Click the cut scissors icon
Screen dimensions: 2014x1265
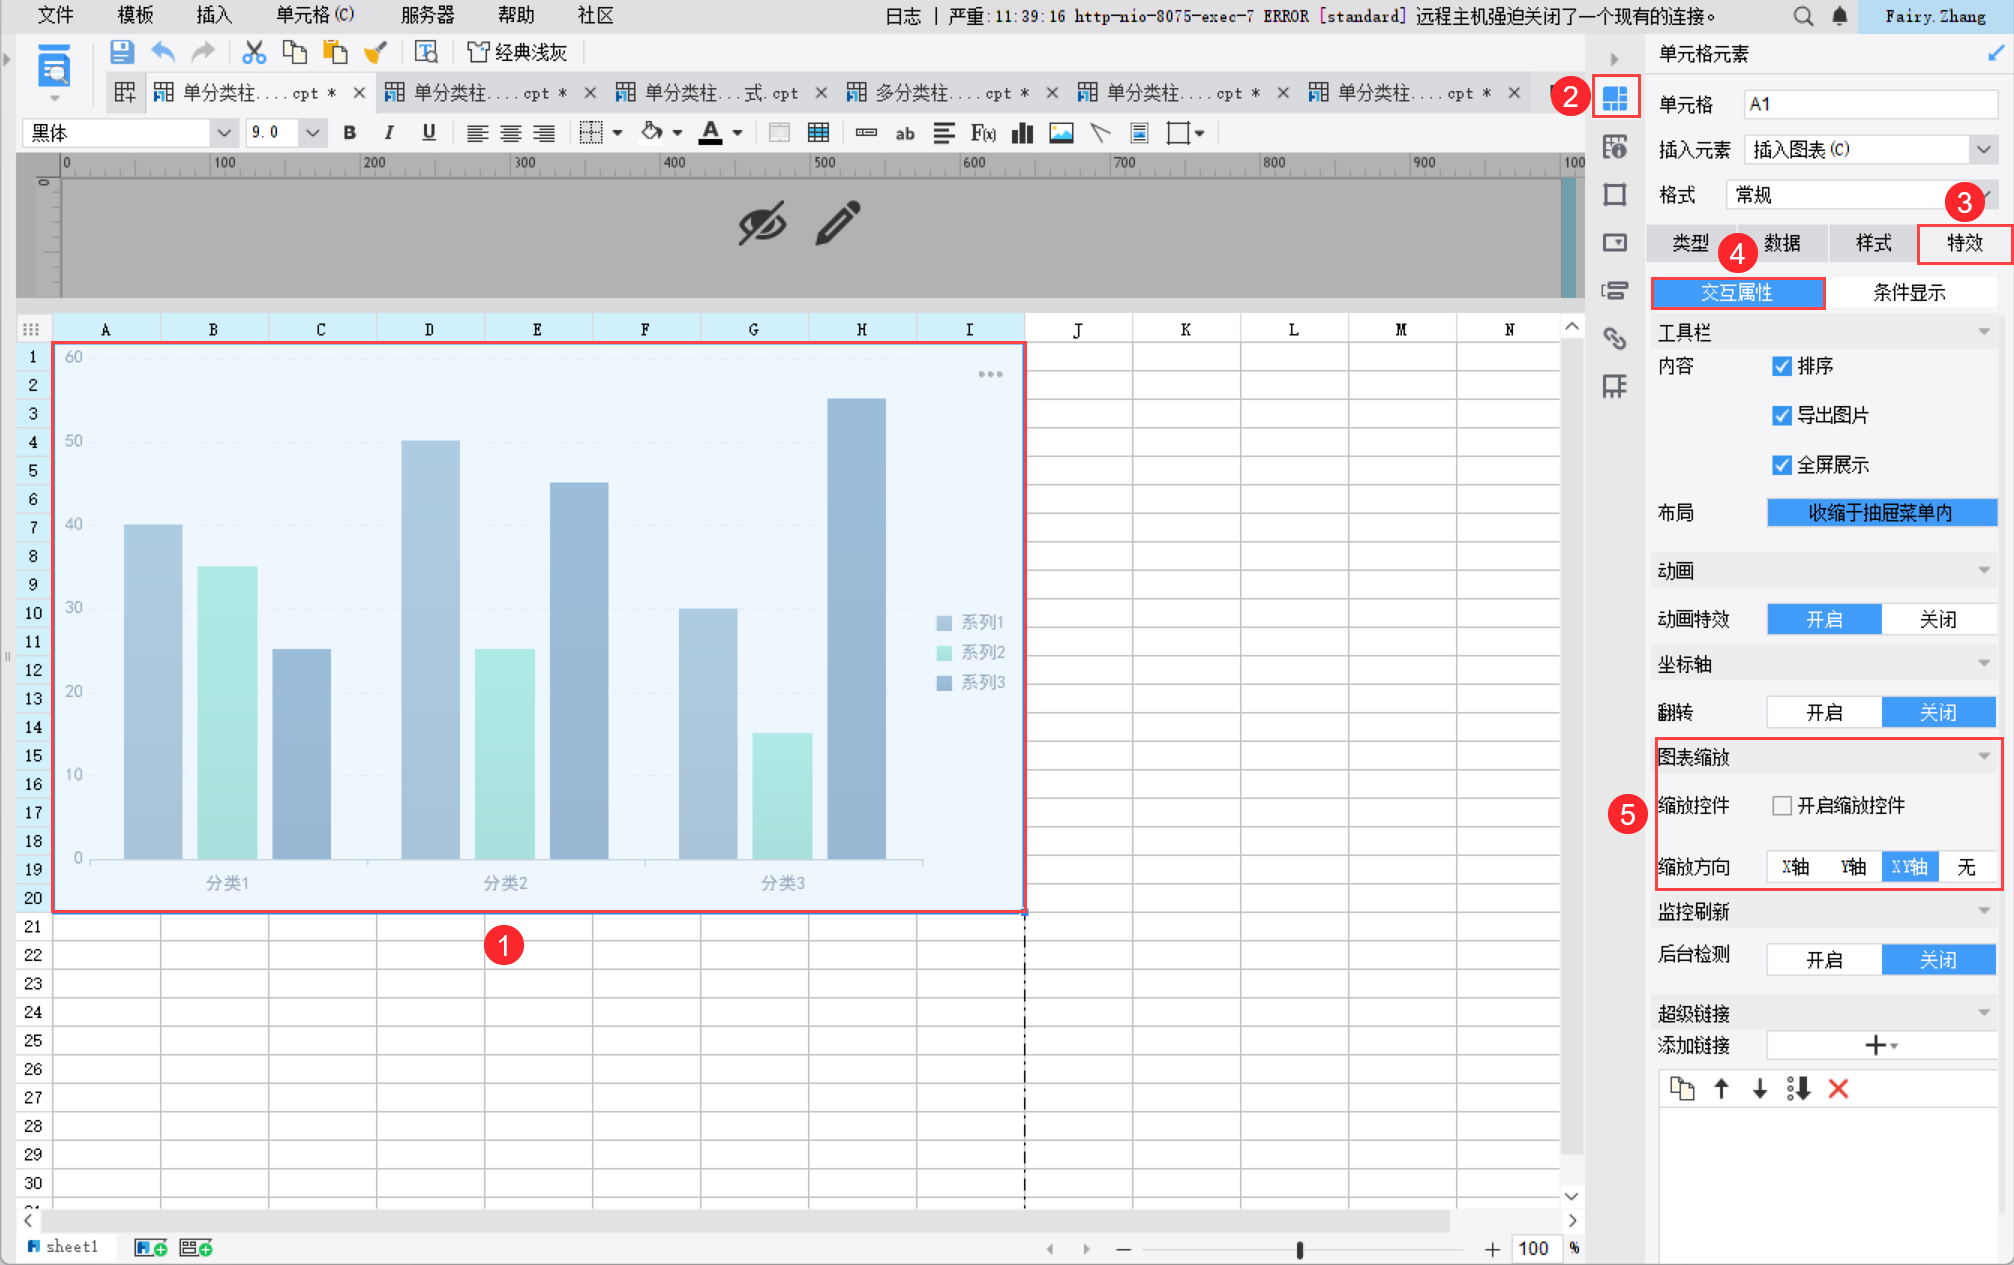click(254, 52)
